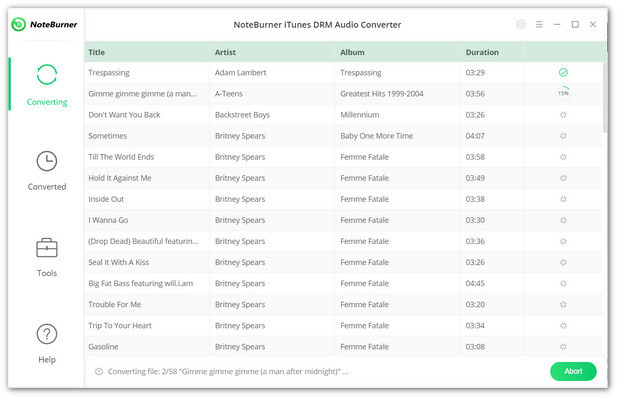Click the Title column header
This screenshot has width=617, height=397.
pyautogui.click(x=147, y=52)
